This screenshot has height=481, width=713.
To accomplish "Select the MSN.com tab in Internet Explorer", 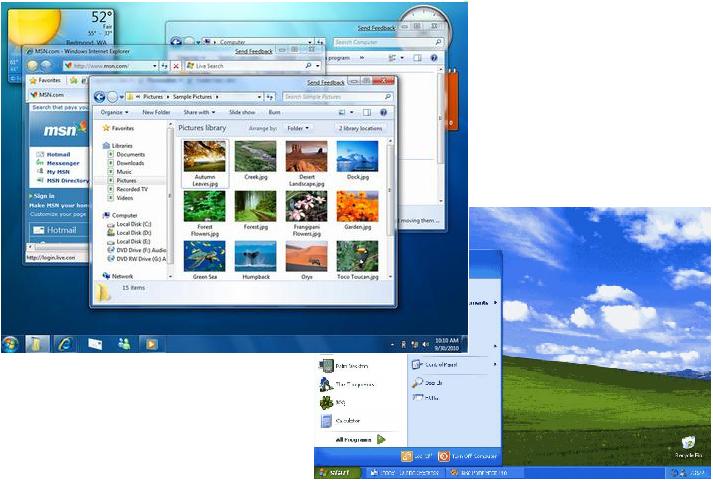I will [57, 95].
